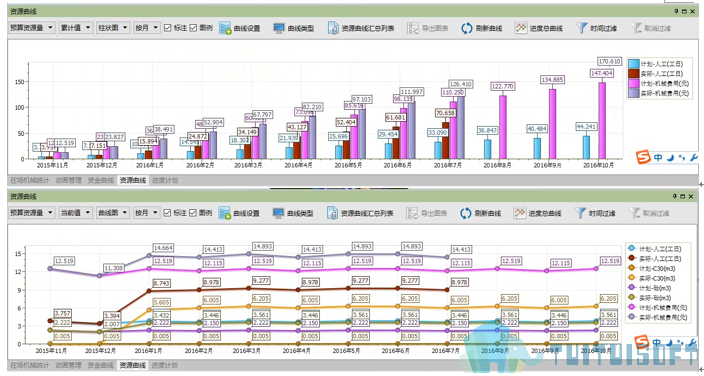Click the 44.241 data label
The height and width of the screenshot is (376, 704).
(586, 127)
